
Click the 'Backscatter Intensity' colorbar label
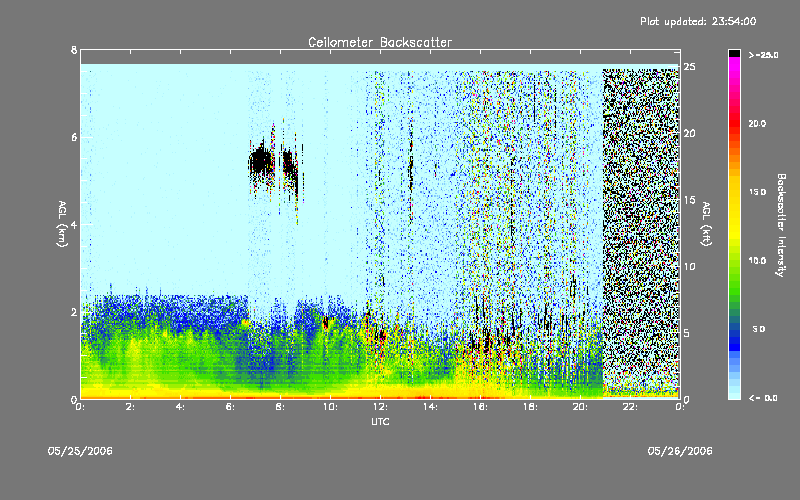tap(781, 225)
